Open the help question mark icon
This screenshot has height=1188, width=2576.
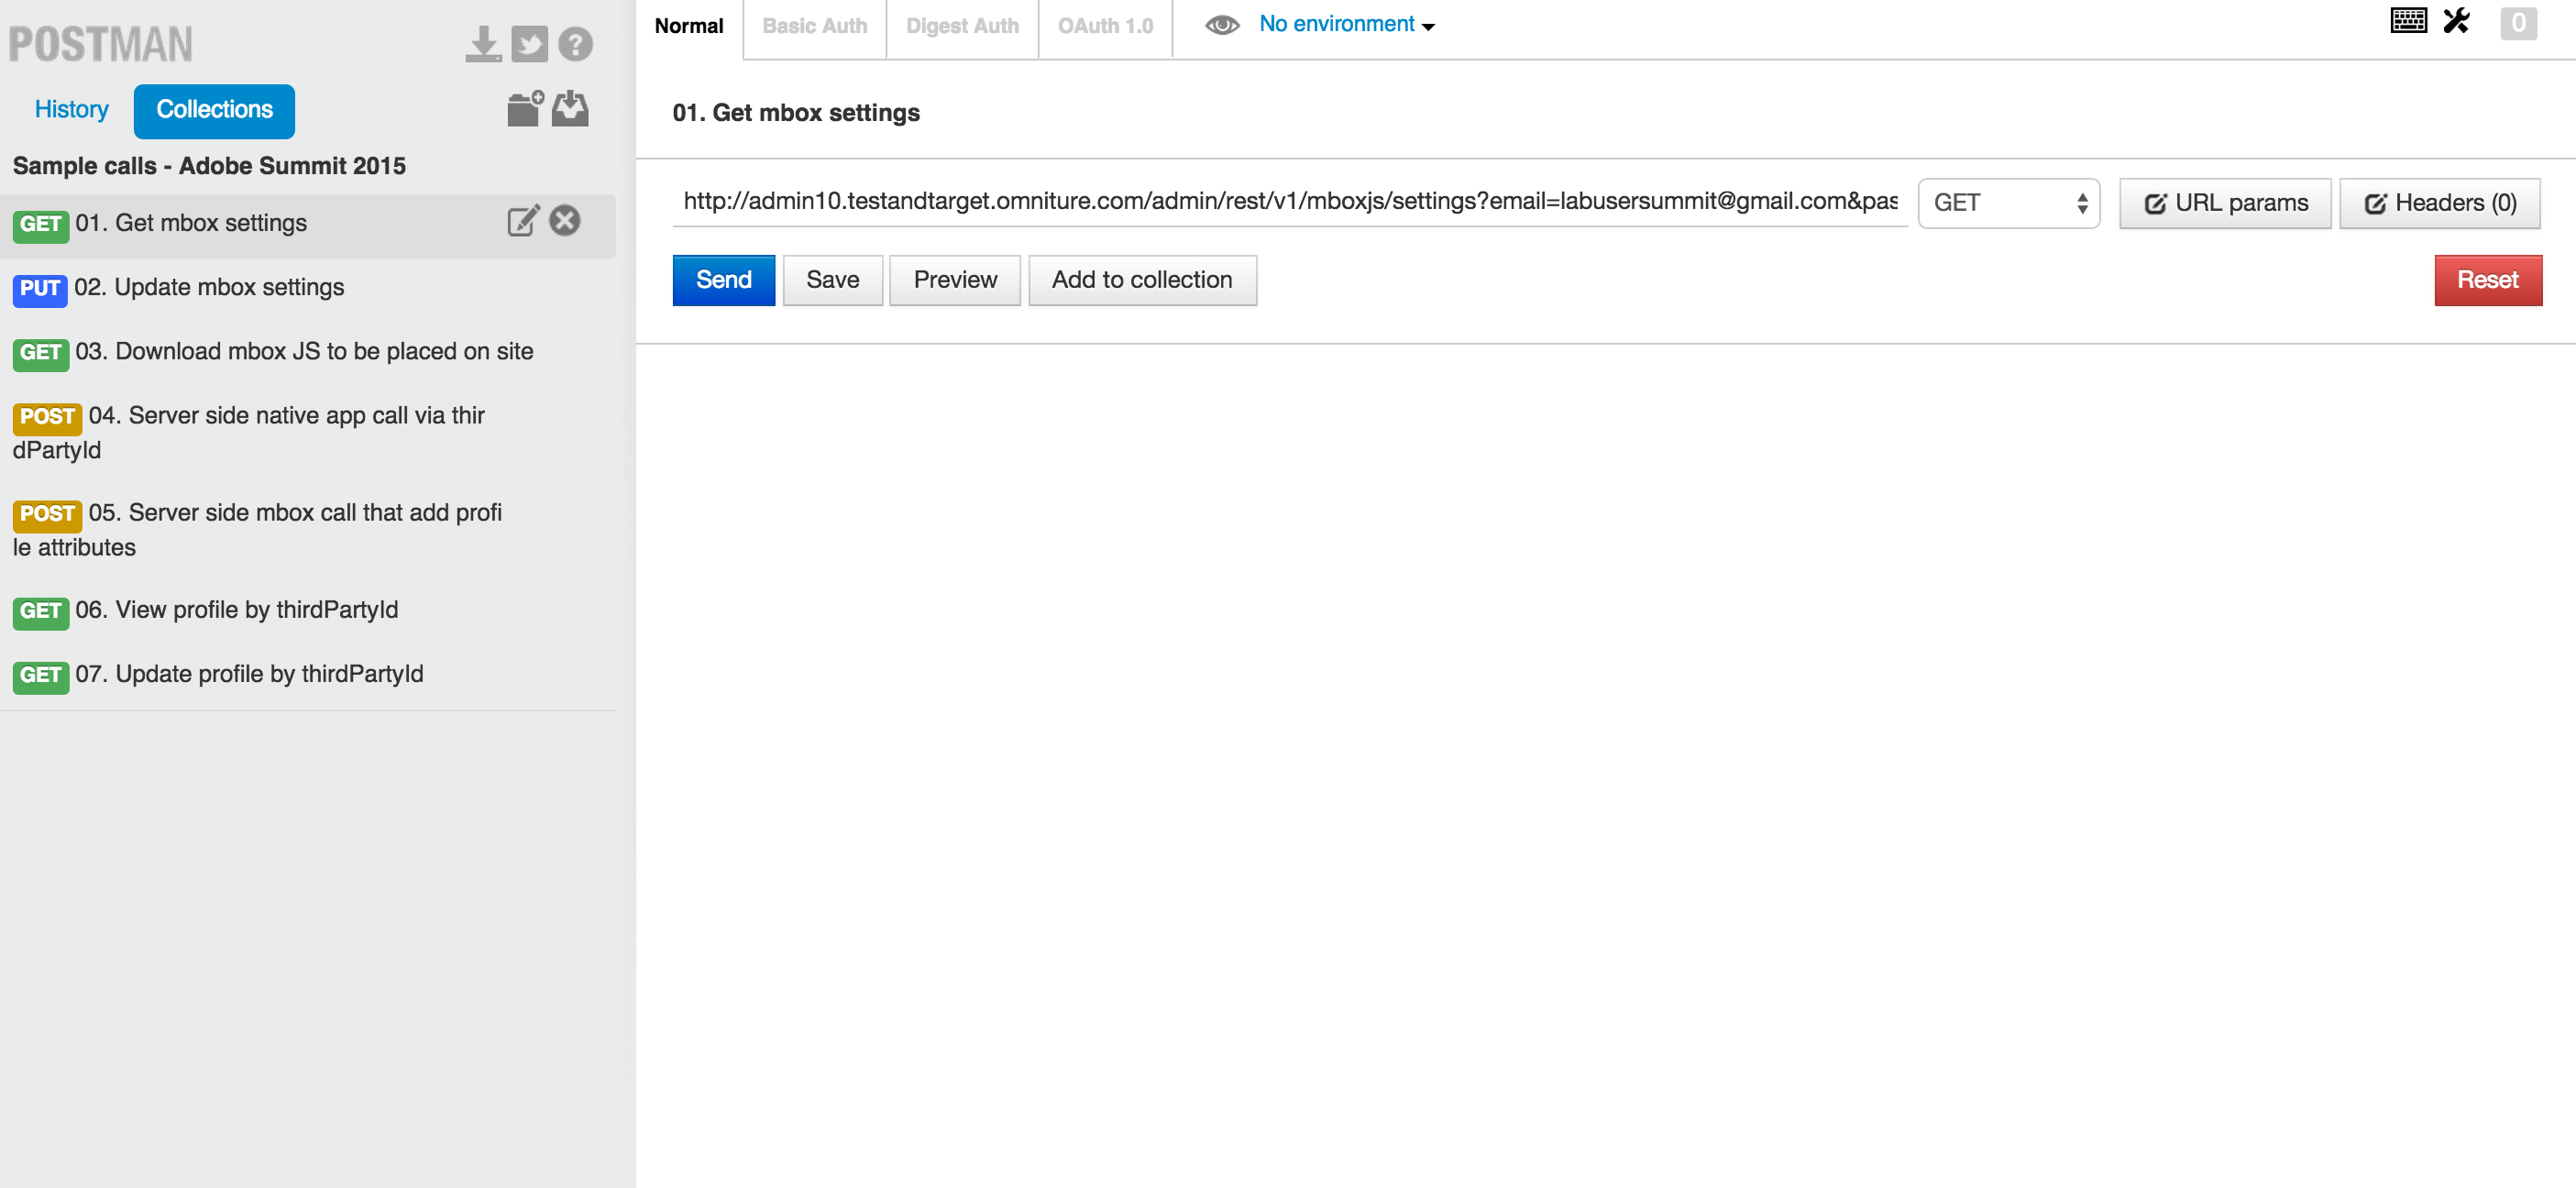575,44
